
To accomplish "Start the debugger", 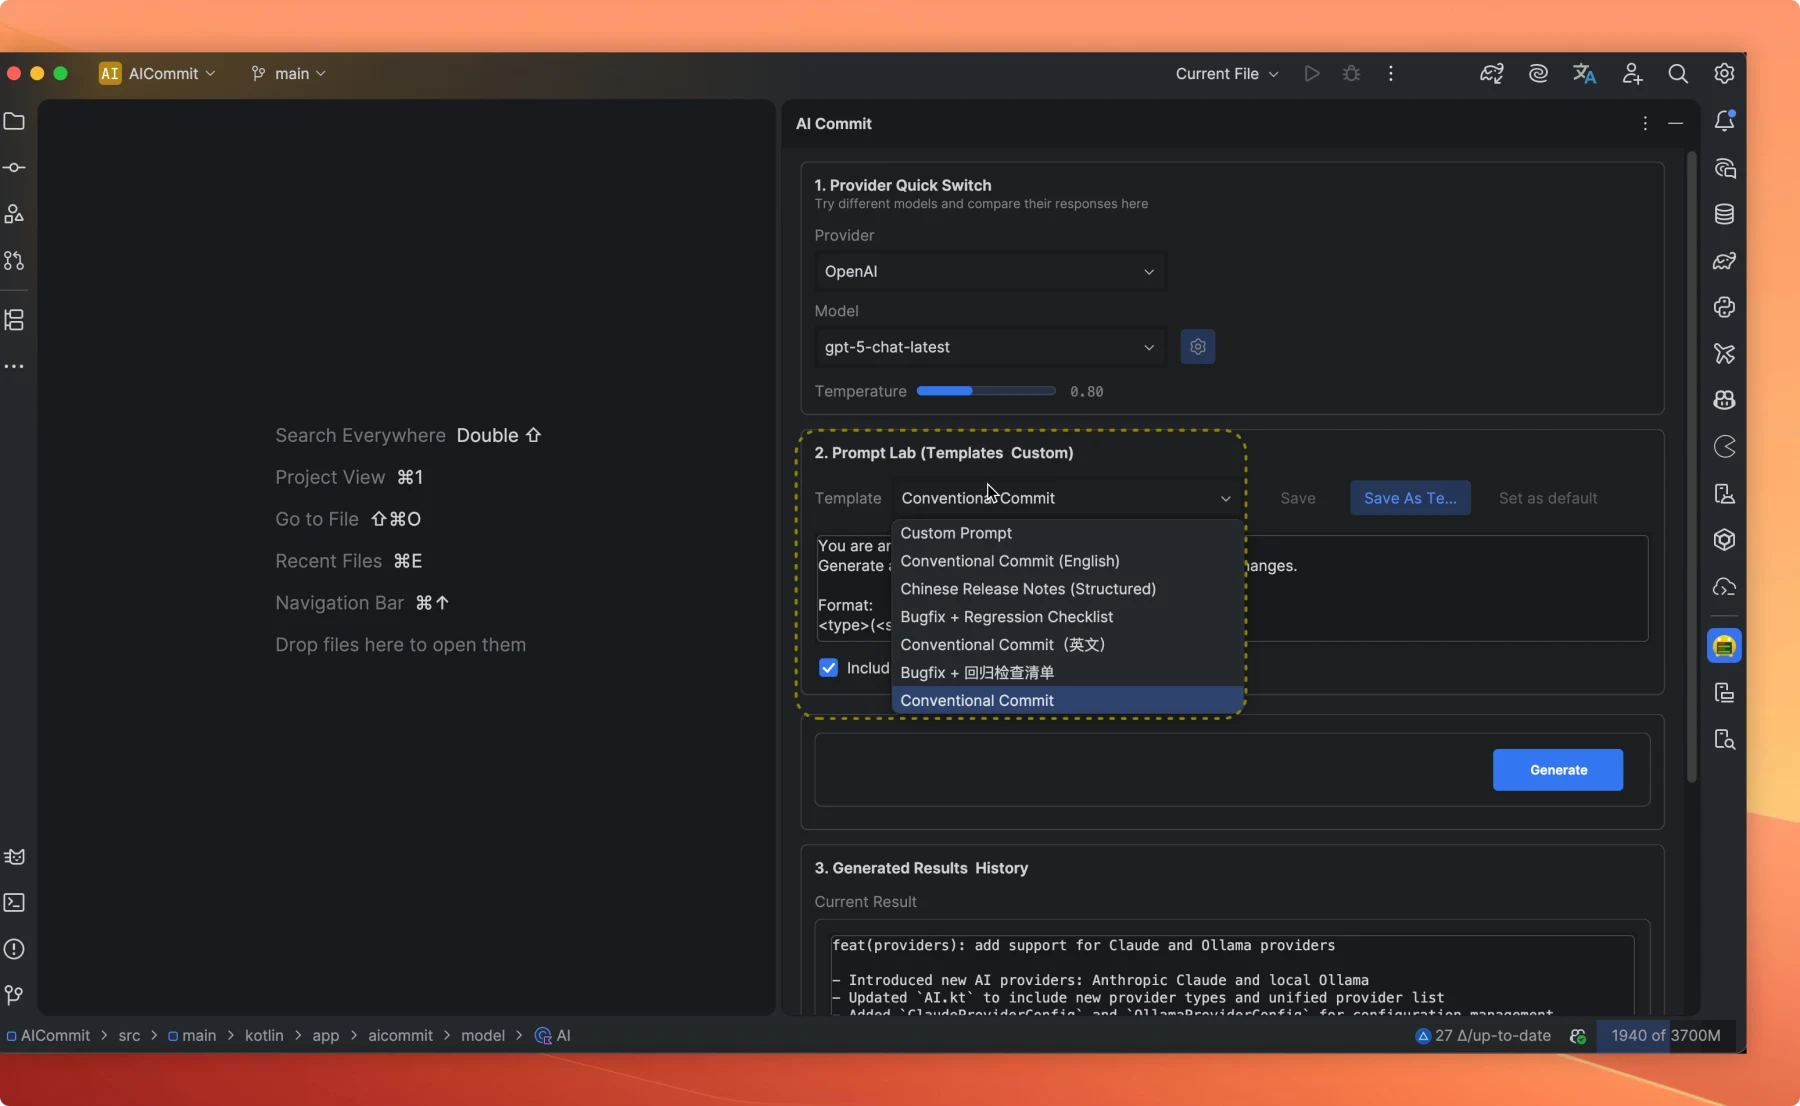I will point(1350,73).
